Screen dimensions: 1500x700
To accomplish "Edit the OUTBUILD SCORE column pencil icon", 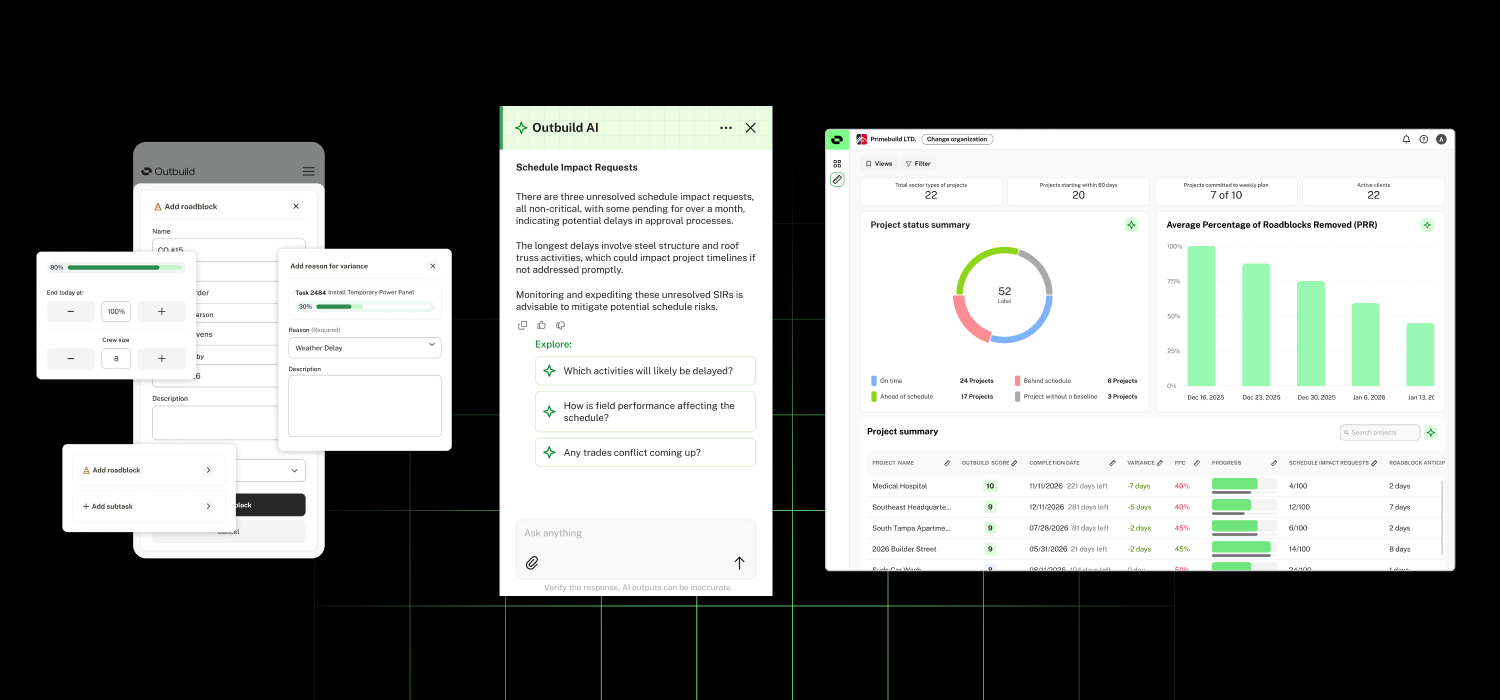I will pos(1014,463).
